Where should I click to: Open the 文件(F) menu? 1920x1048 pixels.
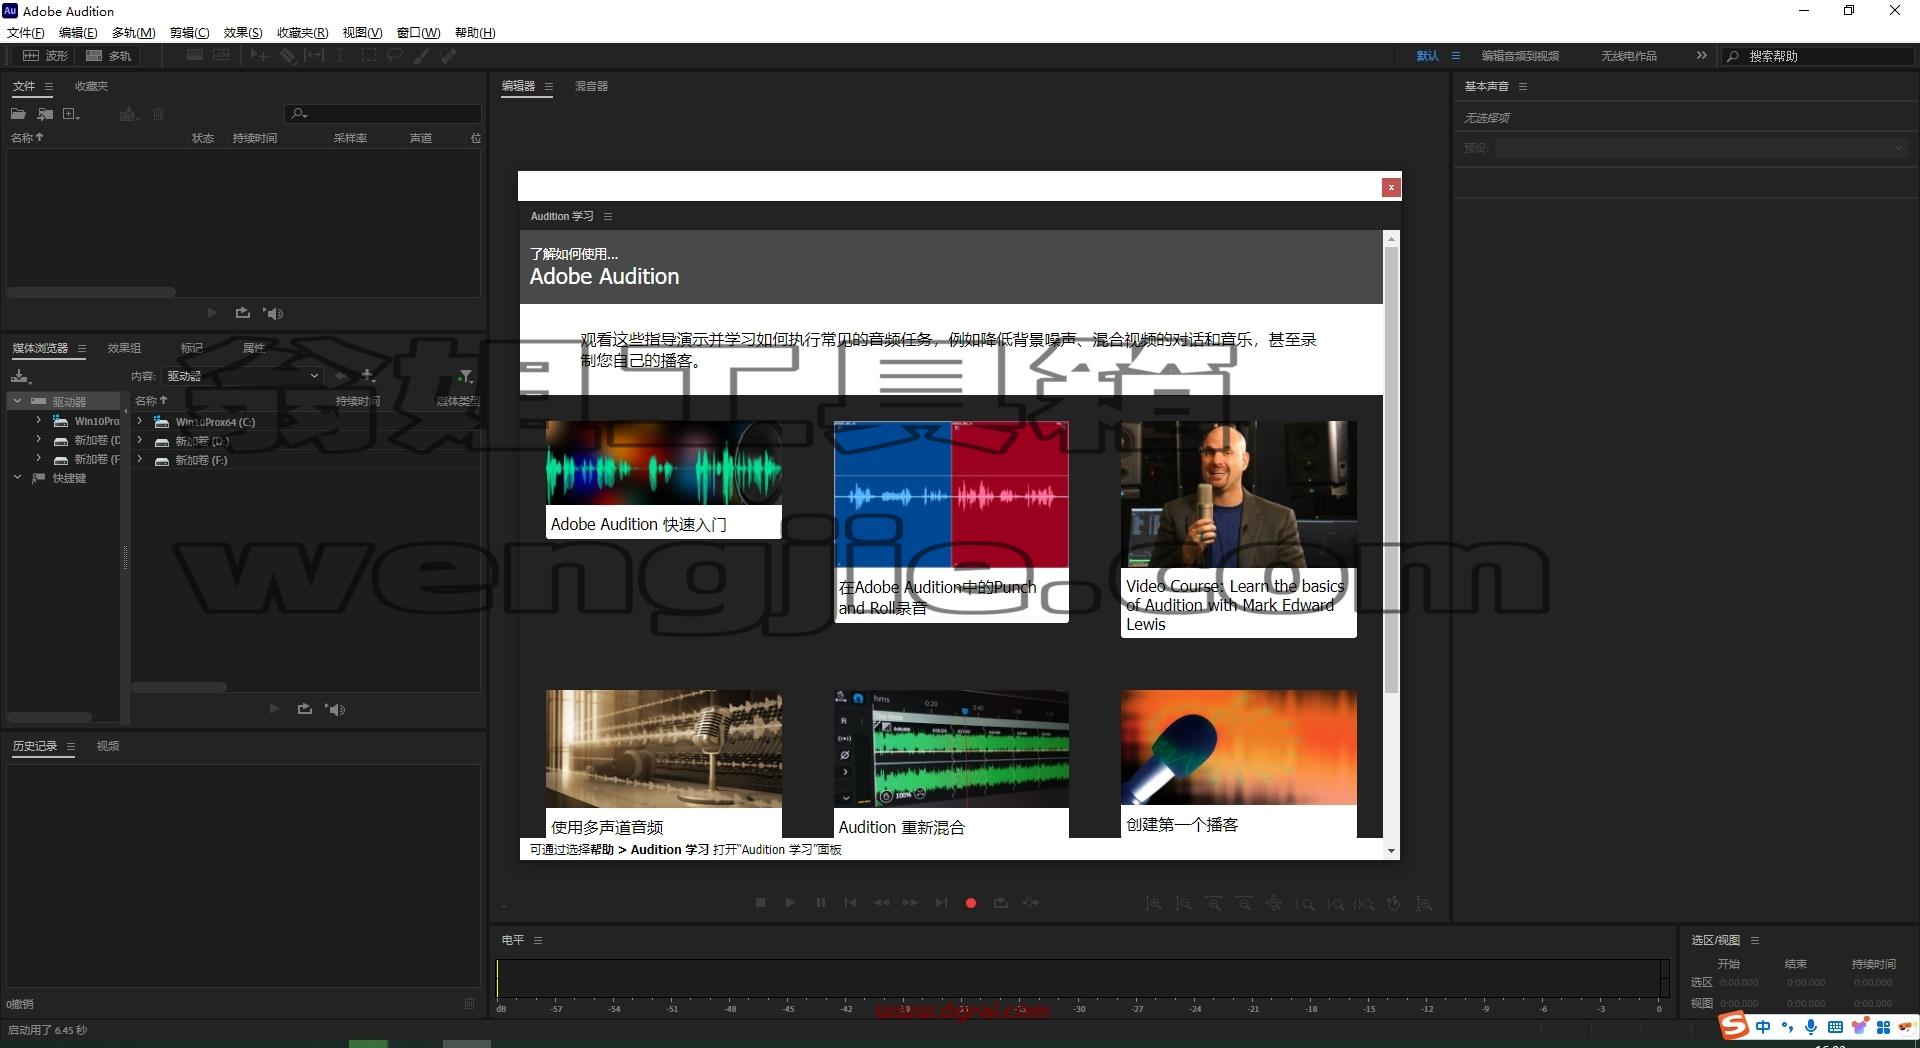click(26, 32)
